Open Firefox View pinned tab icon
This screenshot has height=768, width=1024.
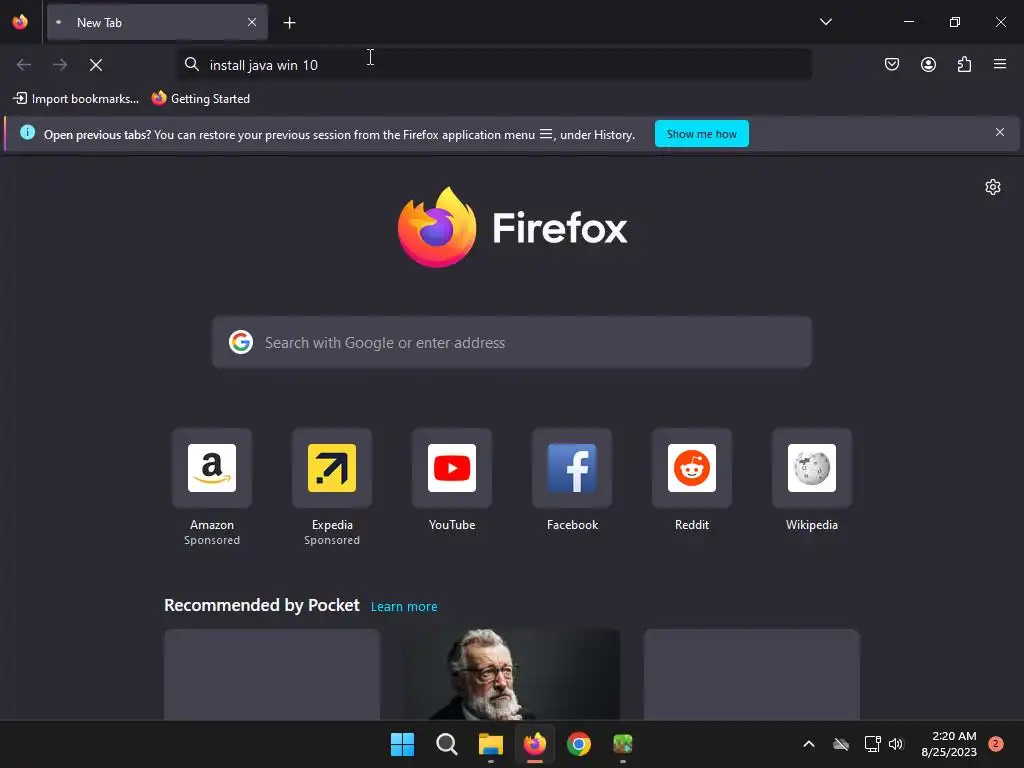click(20, 22)
